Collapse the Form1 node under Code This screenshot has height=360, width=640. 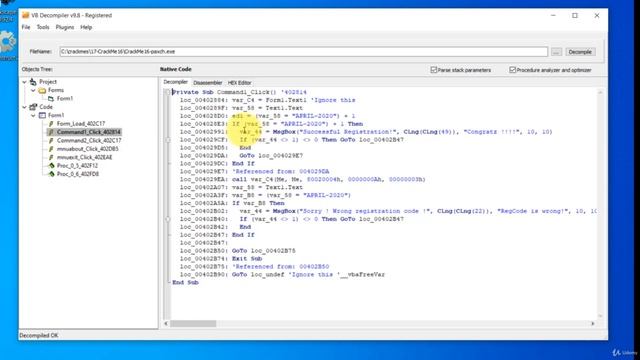(x=33, y=115)
